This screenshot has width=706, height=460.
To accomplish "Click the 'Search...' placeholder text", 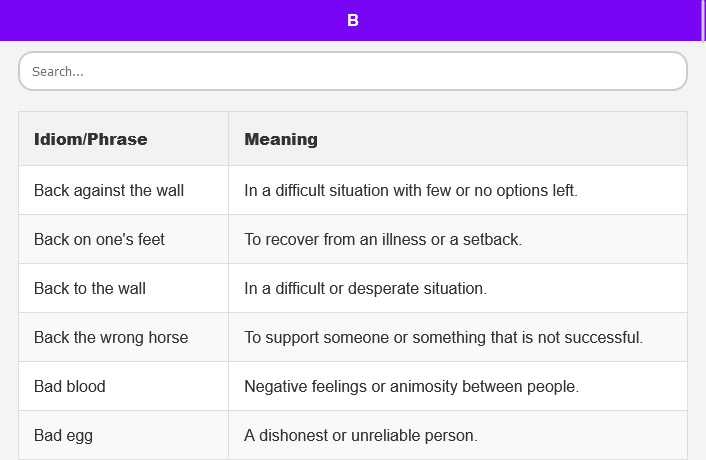I will [58, 72].
